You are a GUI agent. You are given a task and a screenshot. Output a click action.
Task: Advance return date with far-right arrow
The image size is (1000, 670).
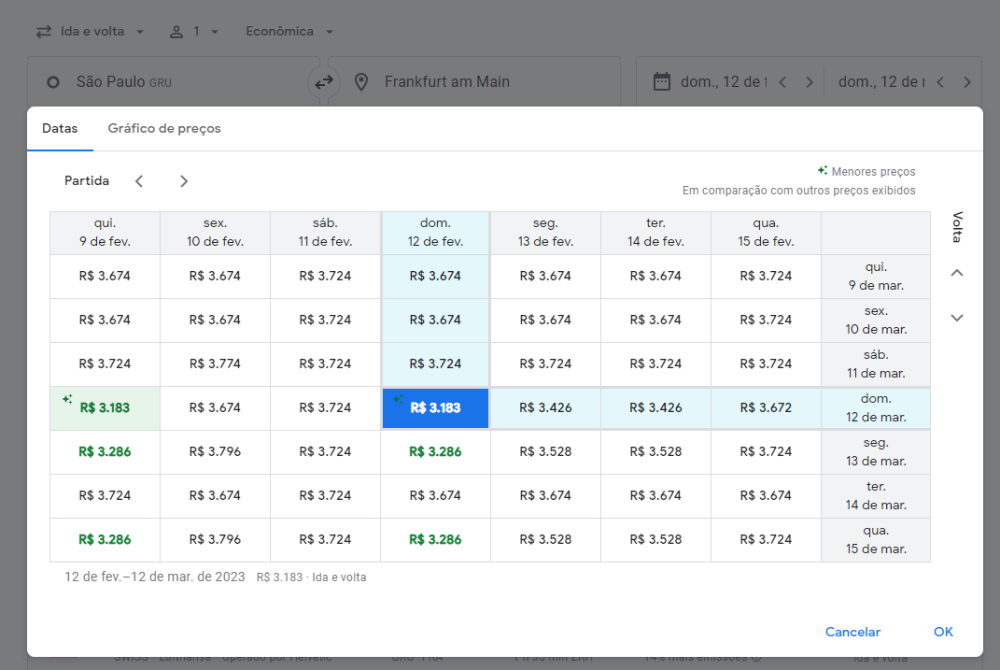click(966, 82)
